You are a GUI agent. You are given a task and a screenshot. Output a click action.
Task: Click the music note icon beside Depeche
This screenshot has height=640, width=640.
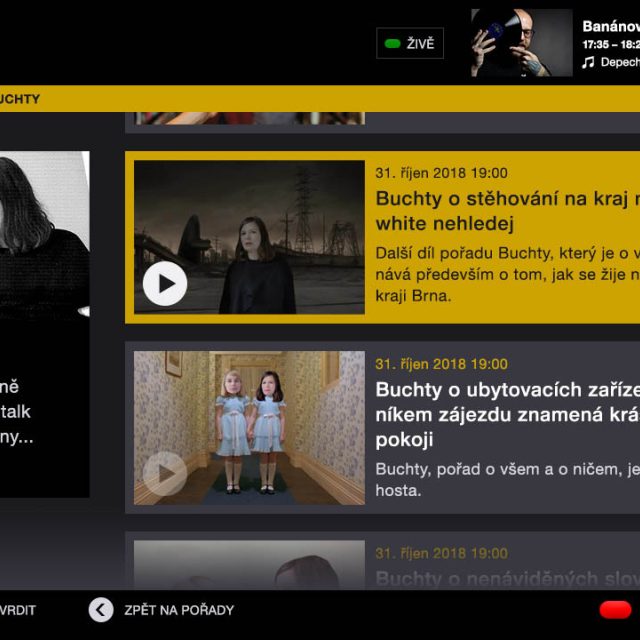[x=589, y=62]
